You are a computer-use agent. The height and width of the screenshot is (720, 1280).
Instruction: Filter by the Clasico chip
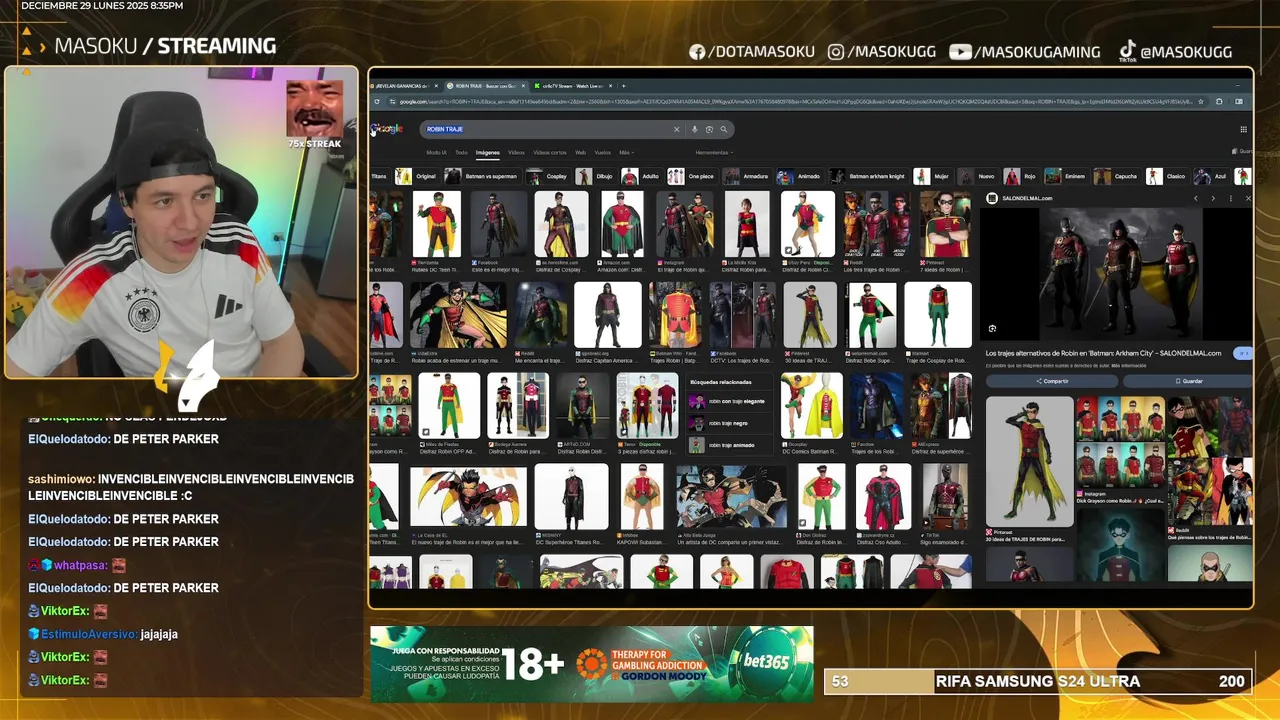tap(1168, 177)
